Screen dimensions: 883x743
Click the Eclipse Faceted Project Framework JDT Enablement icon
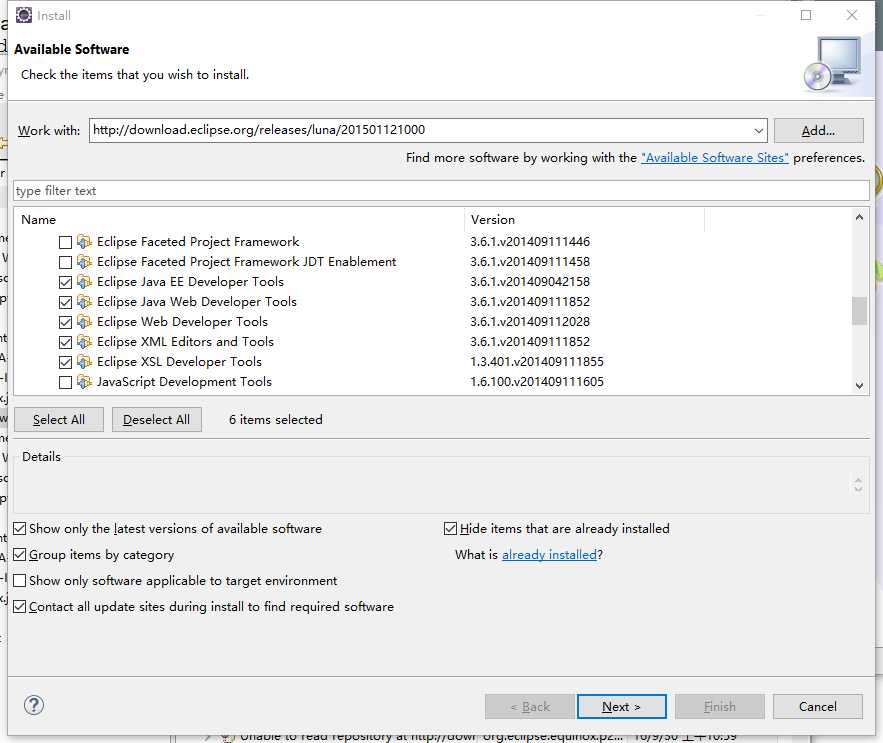(x=84, y=262)
